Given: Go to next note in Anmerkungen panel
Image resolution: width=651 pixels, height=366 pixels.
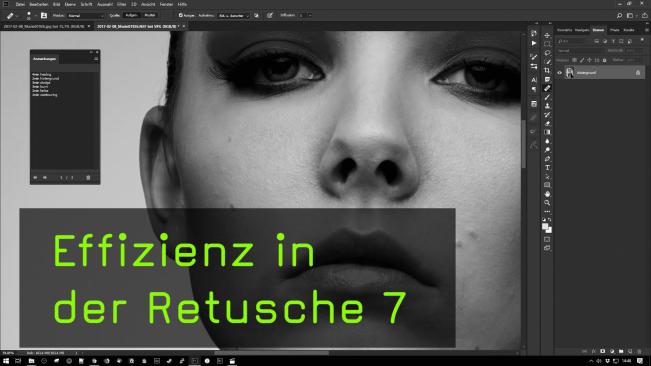Looking at the screenshot, I should [45, 178].
